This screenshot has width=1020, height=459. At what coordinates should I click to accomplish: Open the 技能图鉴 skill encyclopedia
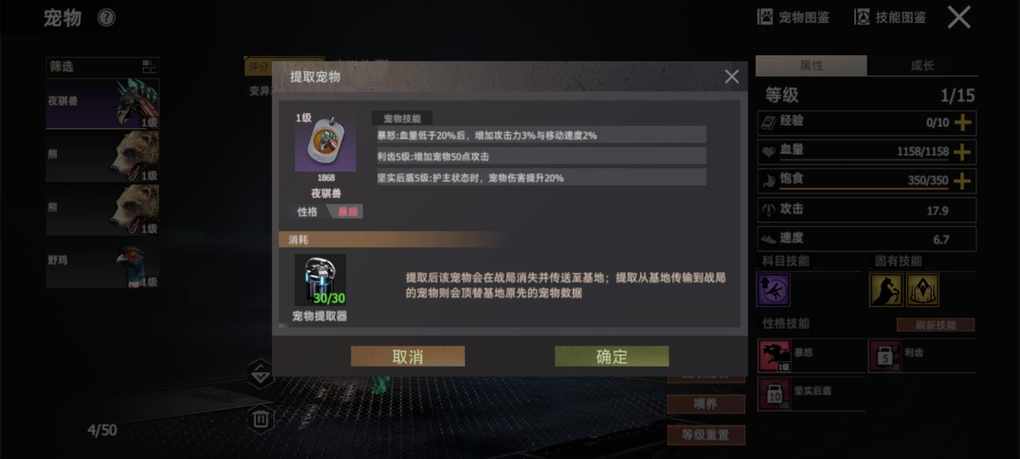pyautogui.click(x=890, y=18)
